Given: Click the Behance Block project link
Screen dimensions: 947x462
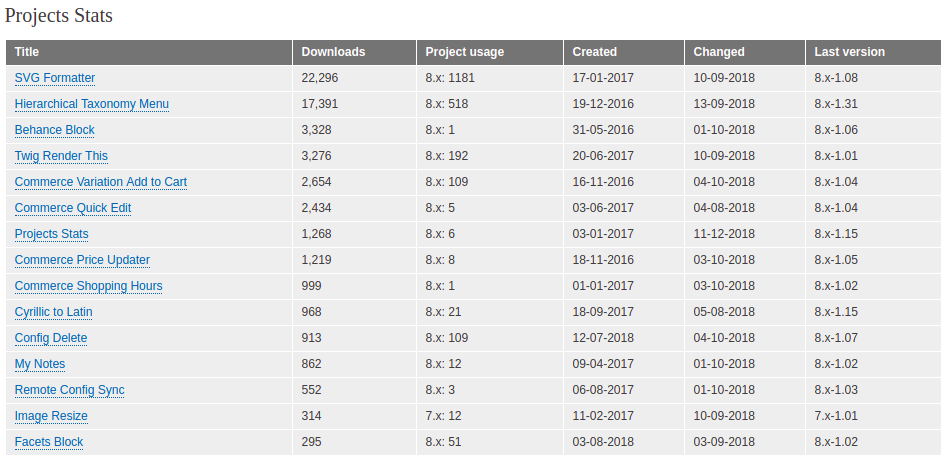Looking at the screenshot, I should point(54,130).
